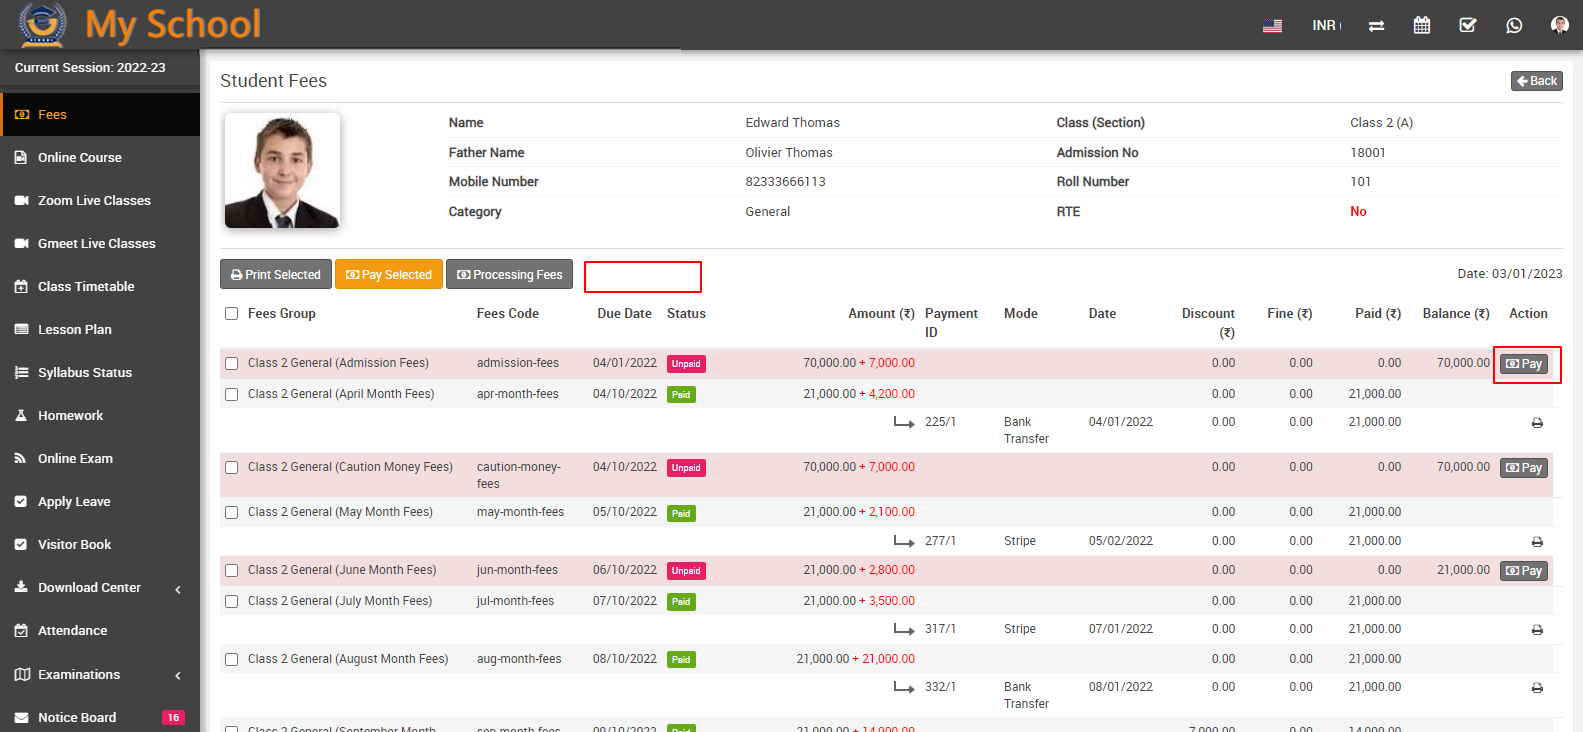Go to Class Timetable in sidebar
This screenshot has height=732, width=1583.
(x=86, y=287)
